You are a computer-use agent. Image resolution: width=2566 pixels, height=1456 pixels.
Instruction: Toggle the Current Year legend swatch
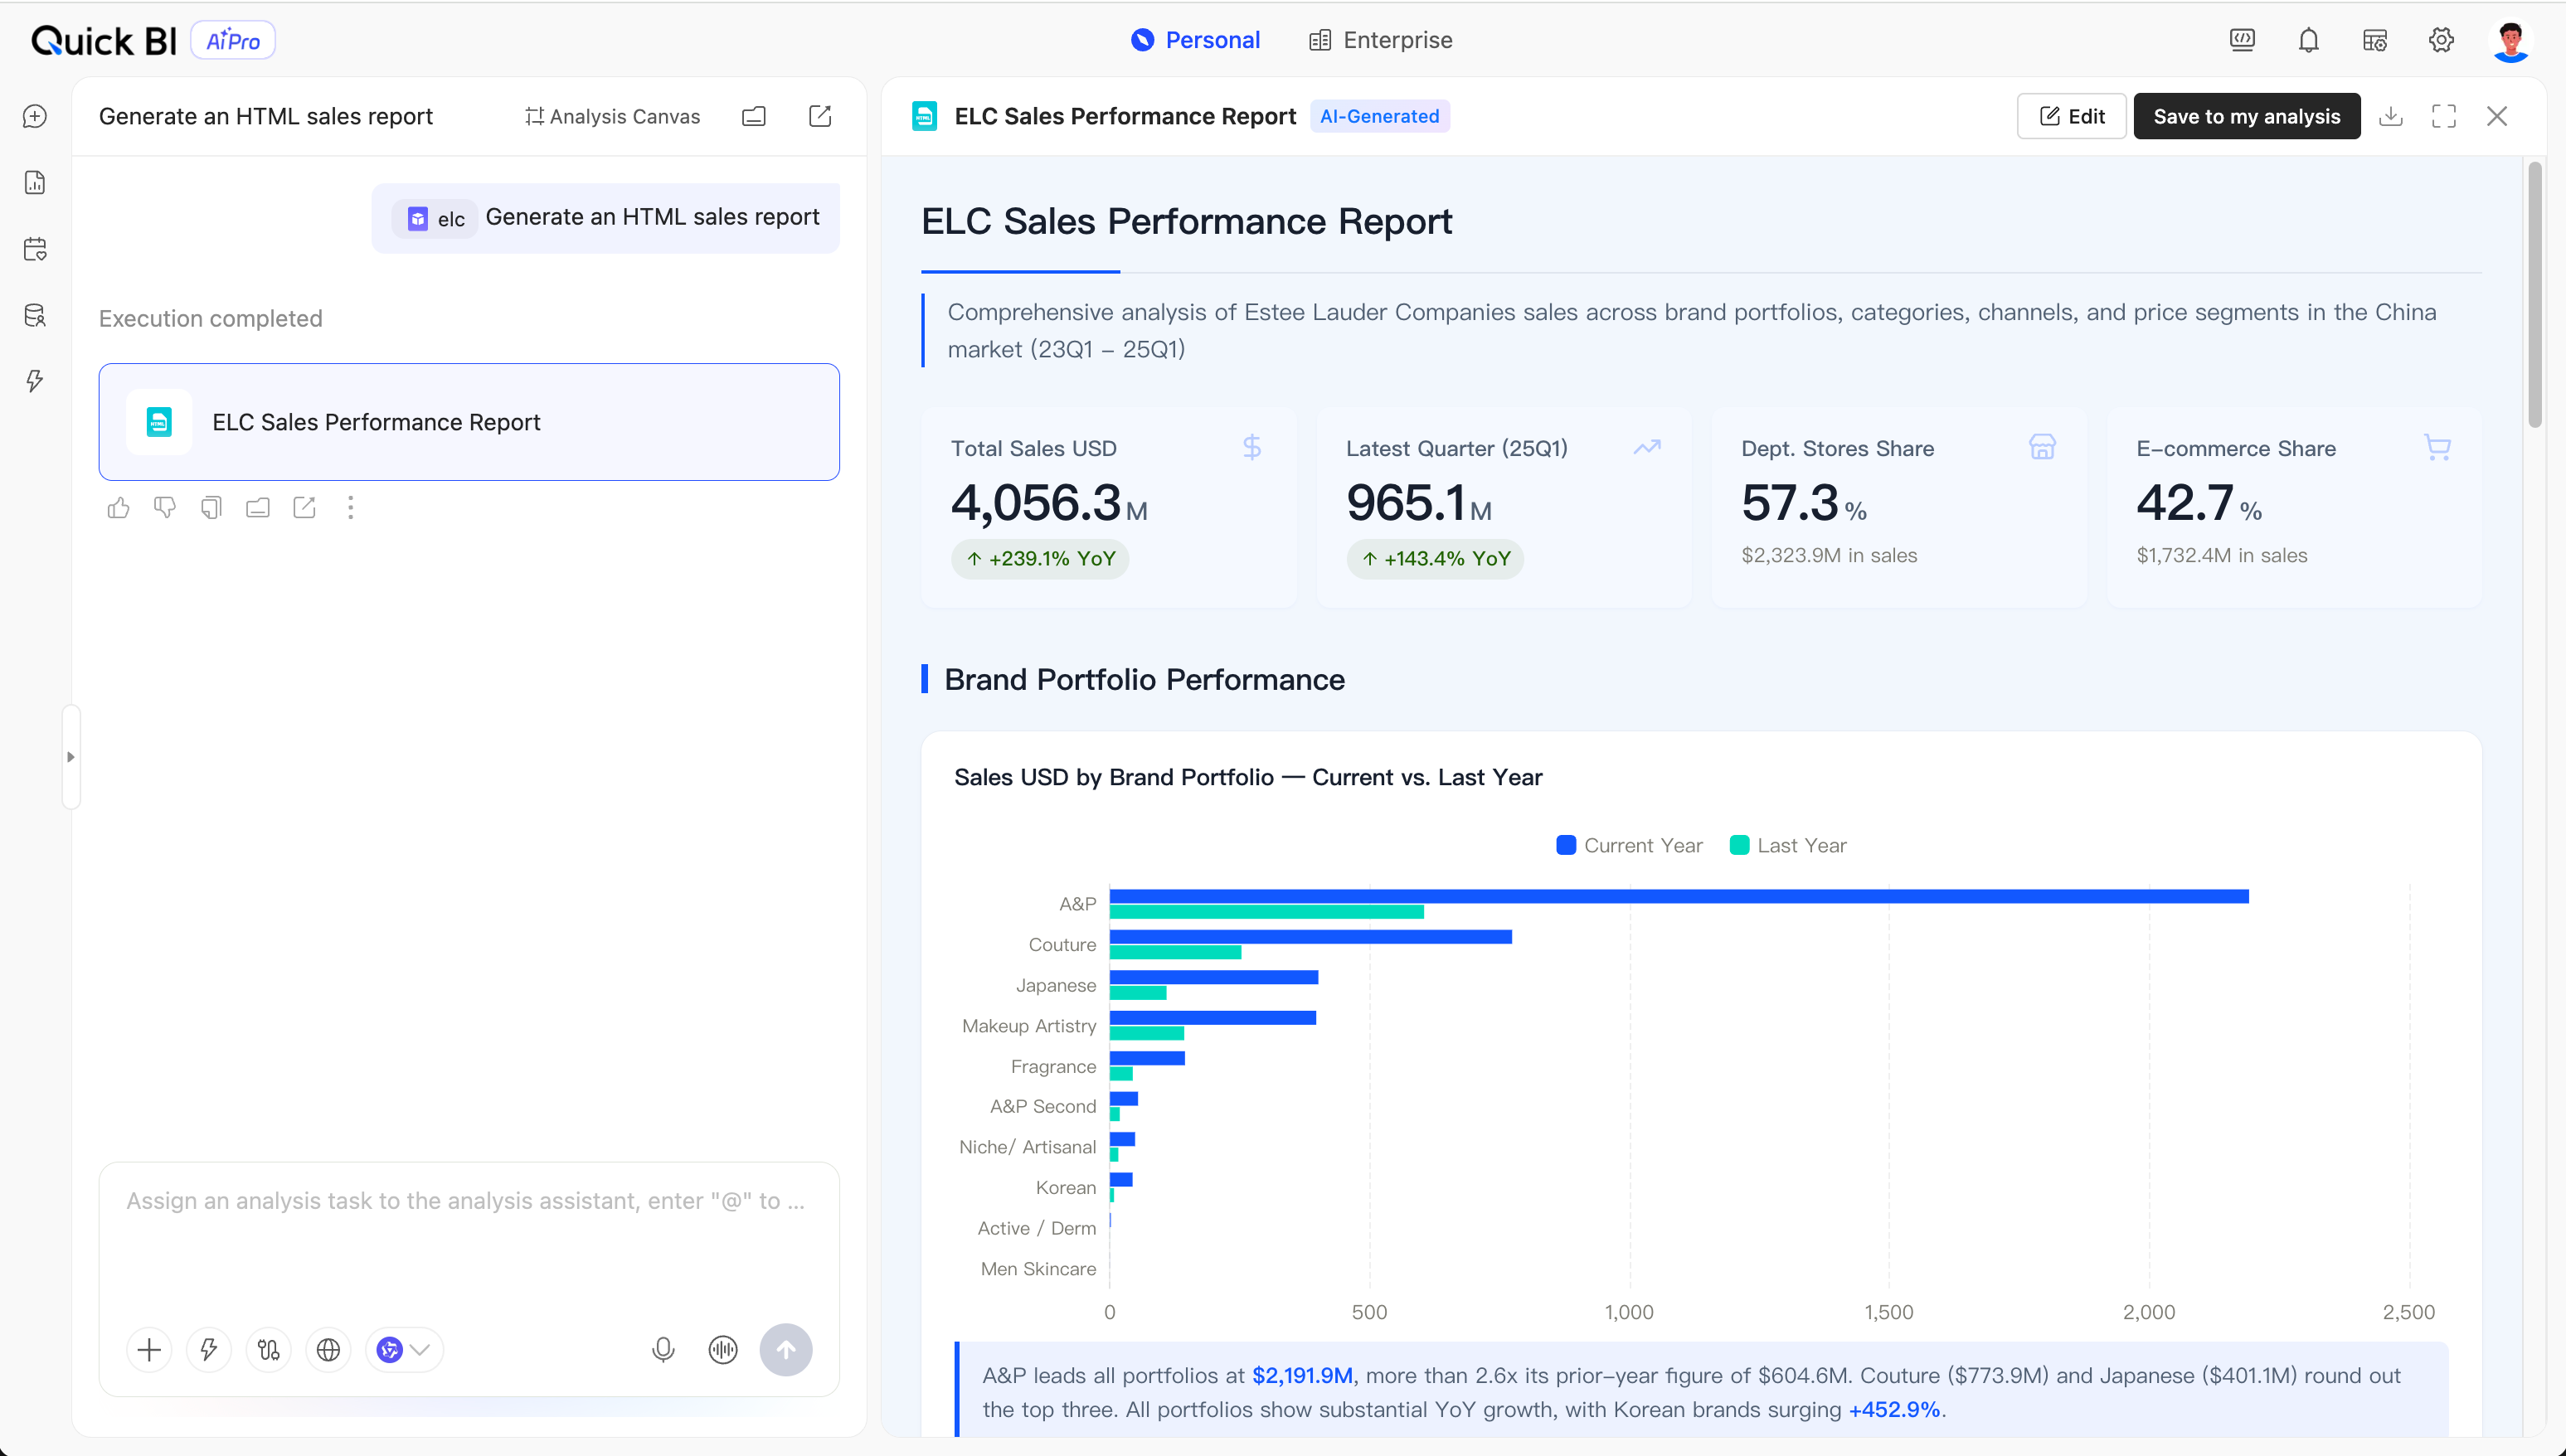click(x=1566, y=845)
